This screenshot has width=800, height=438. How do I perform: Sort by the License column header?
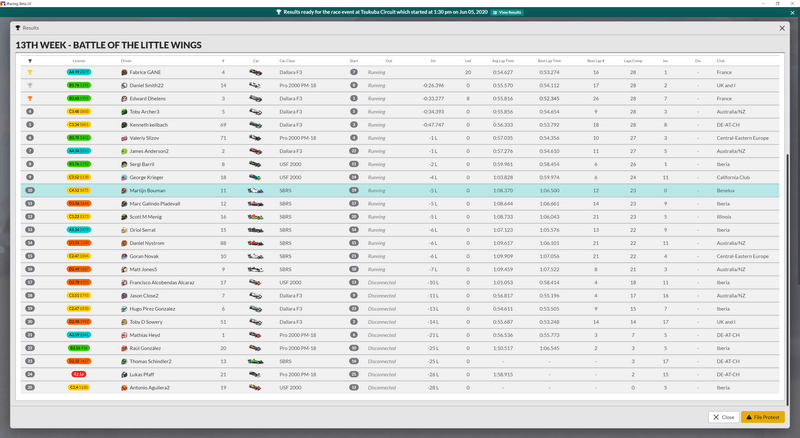point(79,61)
